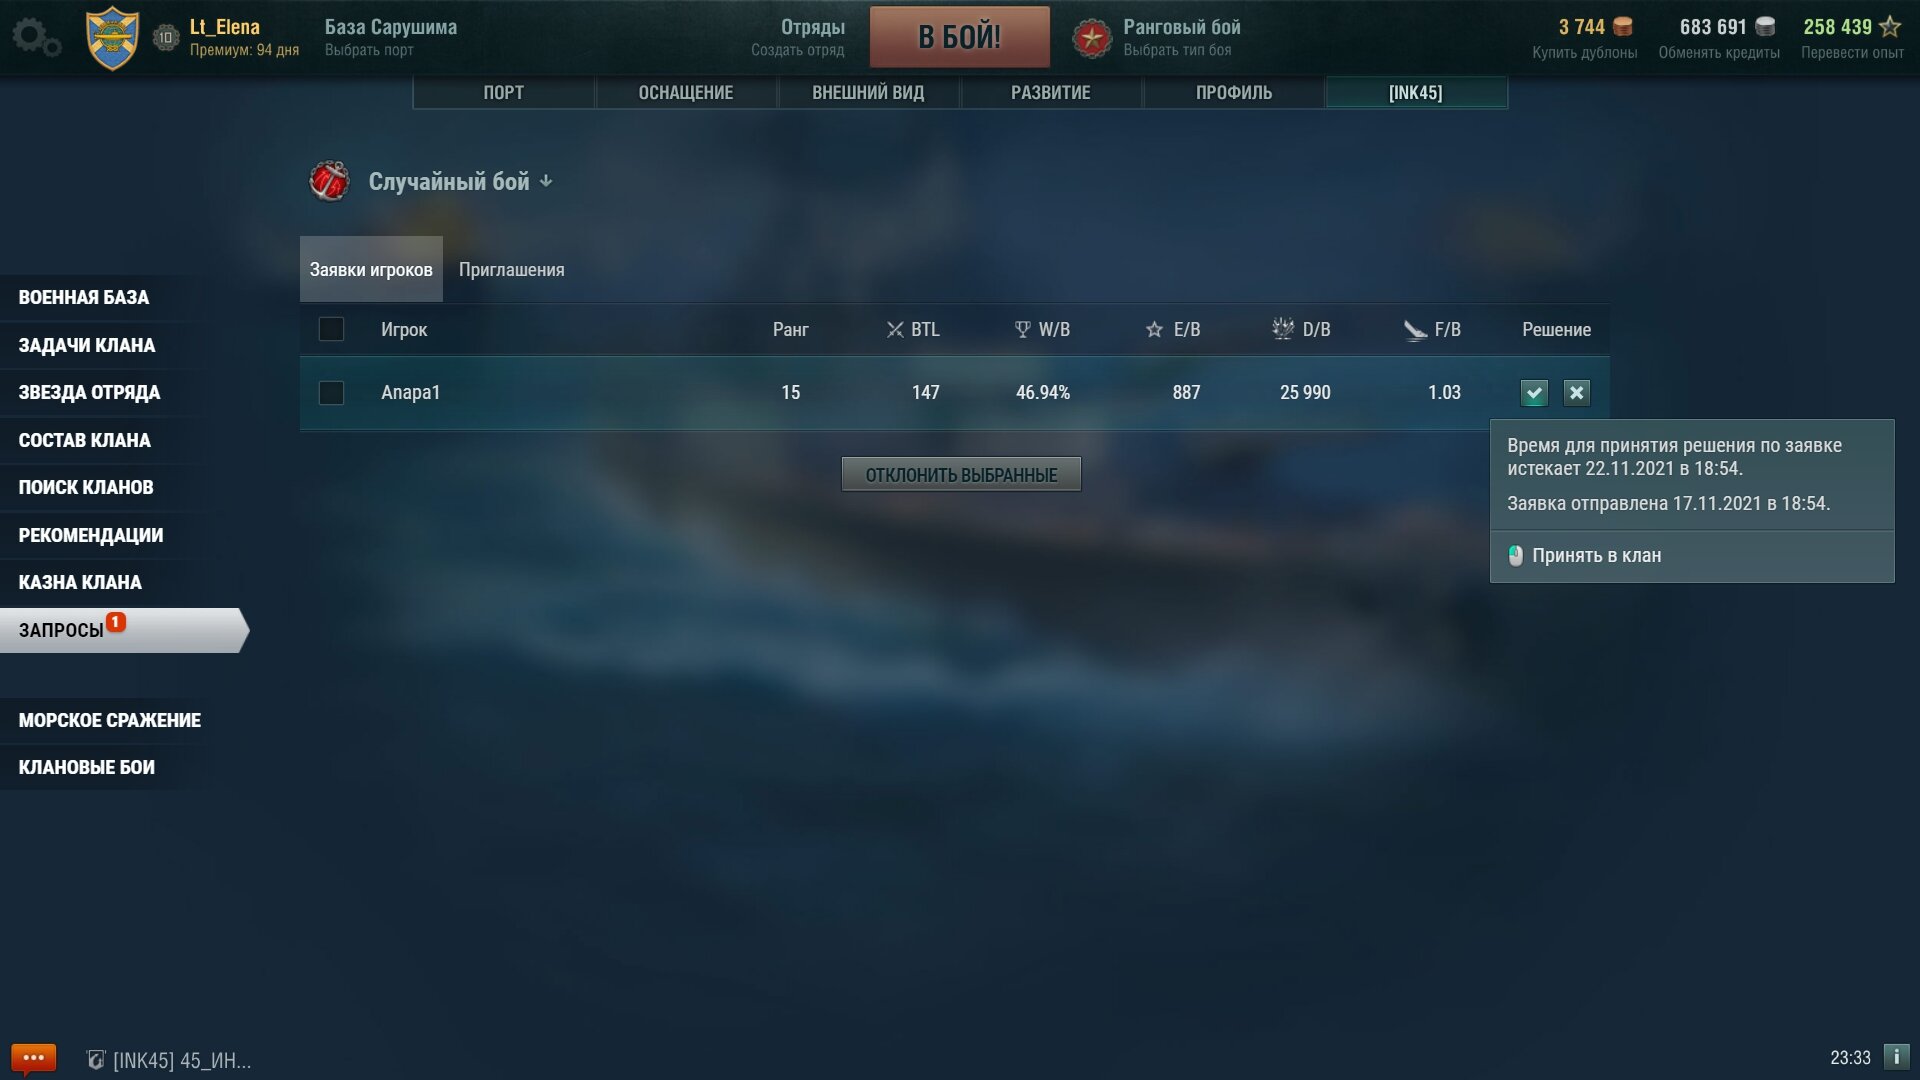1920x1080 pixels.
Task: Open Ранговый бой battle type selector
Action: 1181,37
